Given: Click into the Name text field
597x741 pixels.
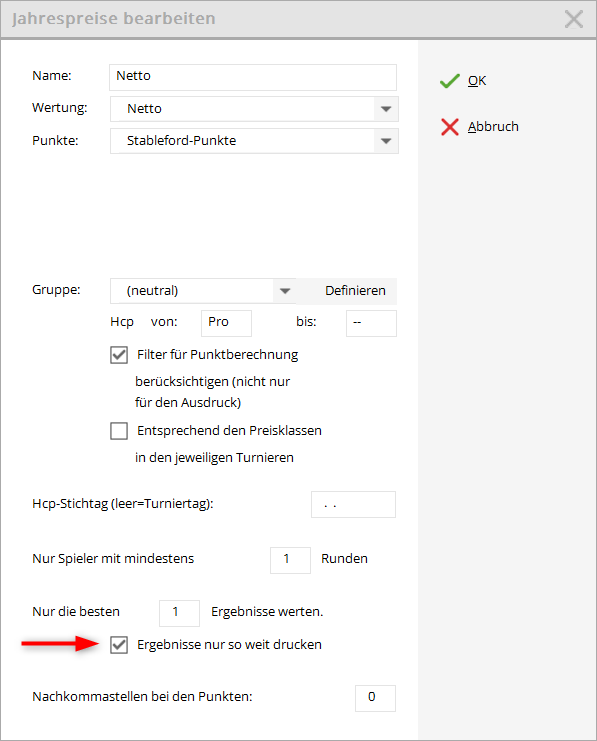Looking at the screenshot, I should (253, 77).
